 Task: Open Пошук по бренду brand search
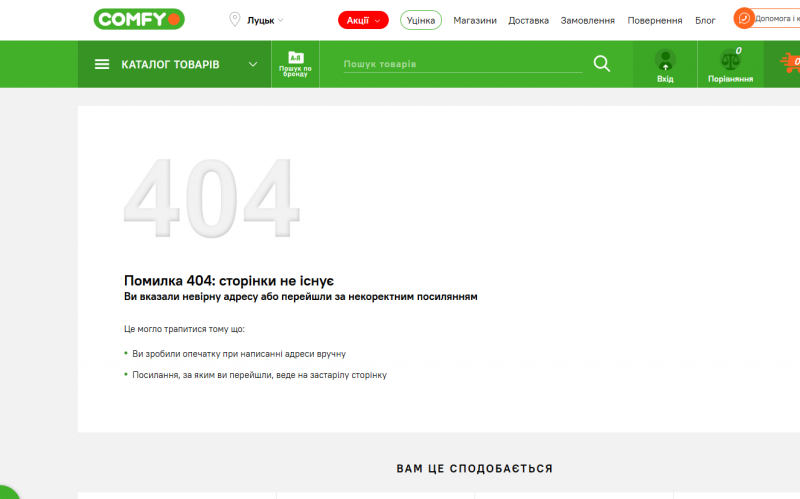tap(295, 64)
